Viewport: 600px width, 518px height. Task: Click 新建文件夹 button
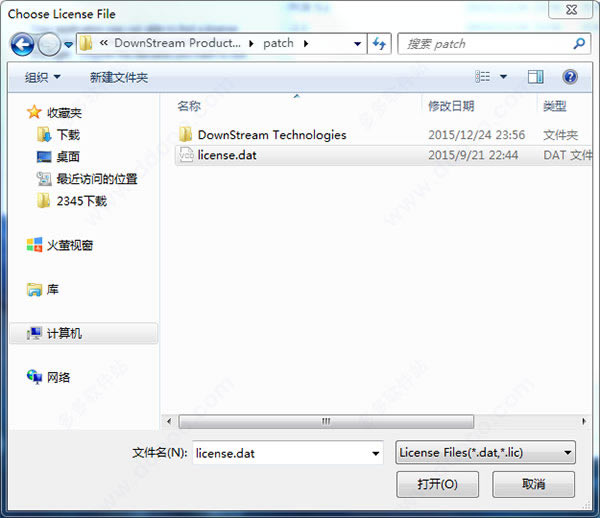point(119,77)
